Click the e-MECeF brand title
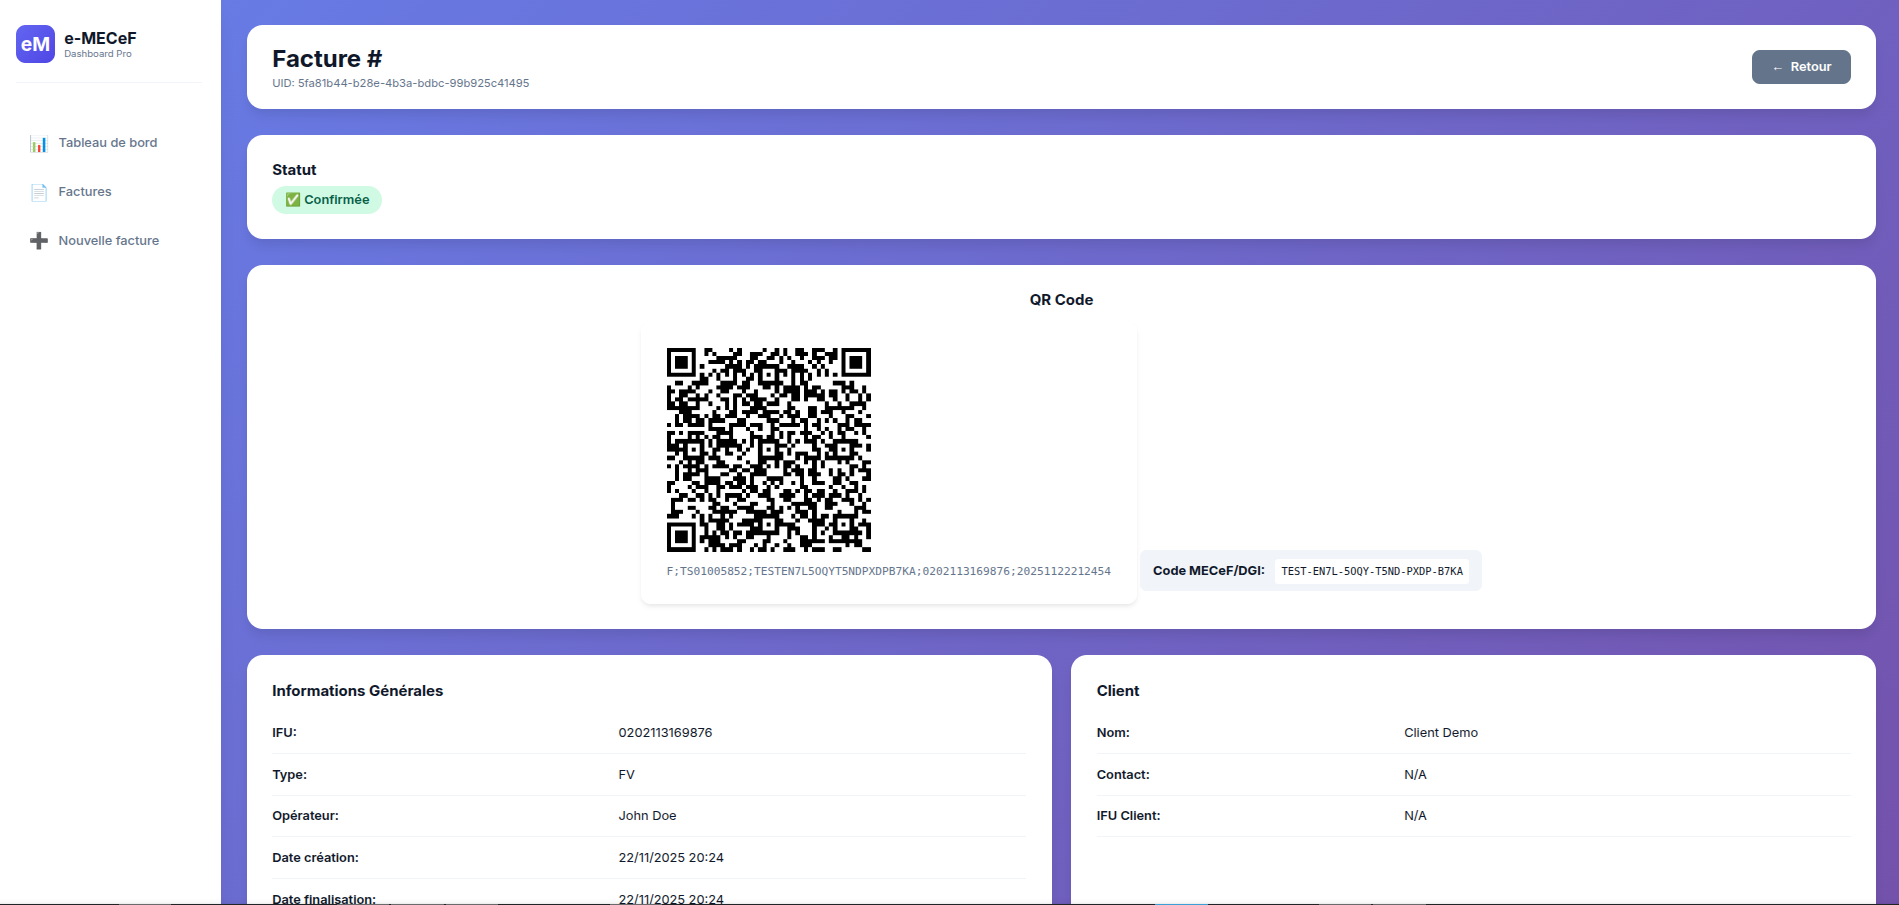This screenshot has height=905, width=1899. coord(100,38)
